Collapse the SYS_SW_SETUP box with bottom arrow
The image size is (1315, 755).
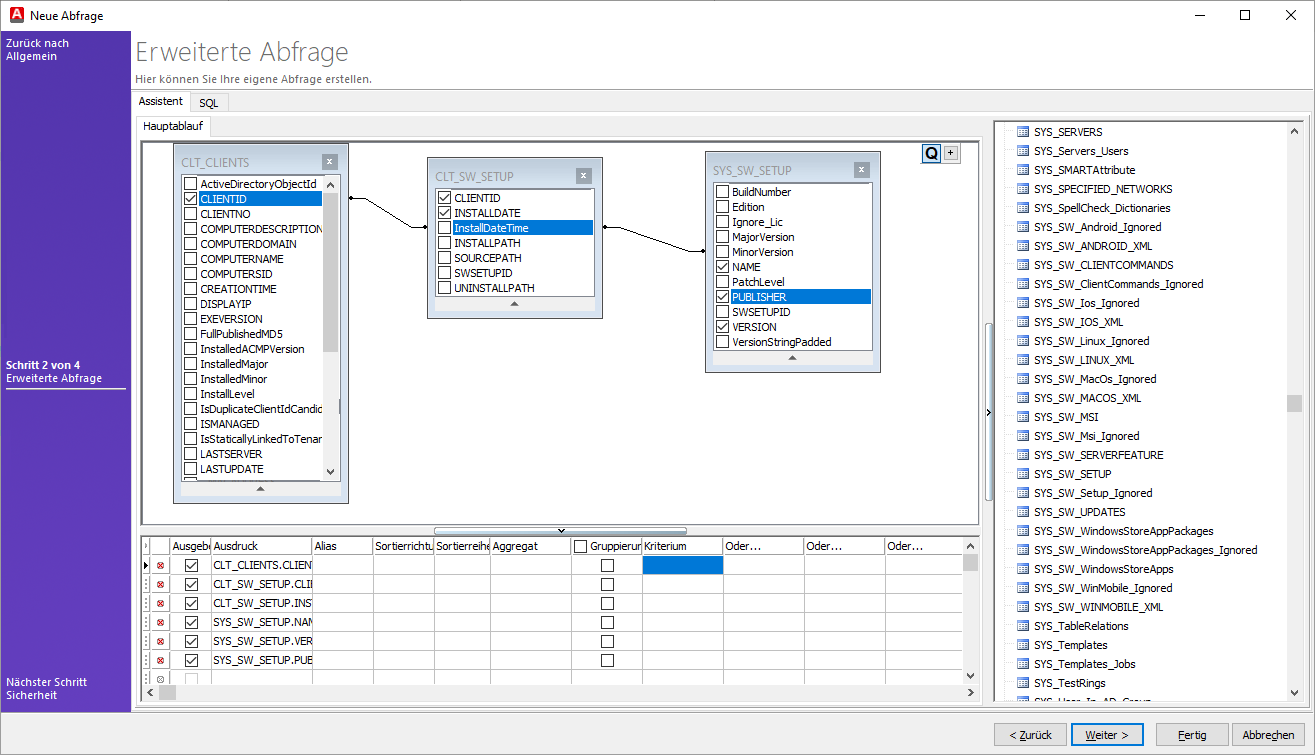coord(792,357)
